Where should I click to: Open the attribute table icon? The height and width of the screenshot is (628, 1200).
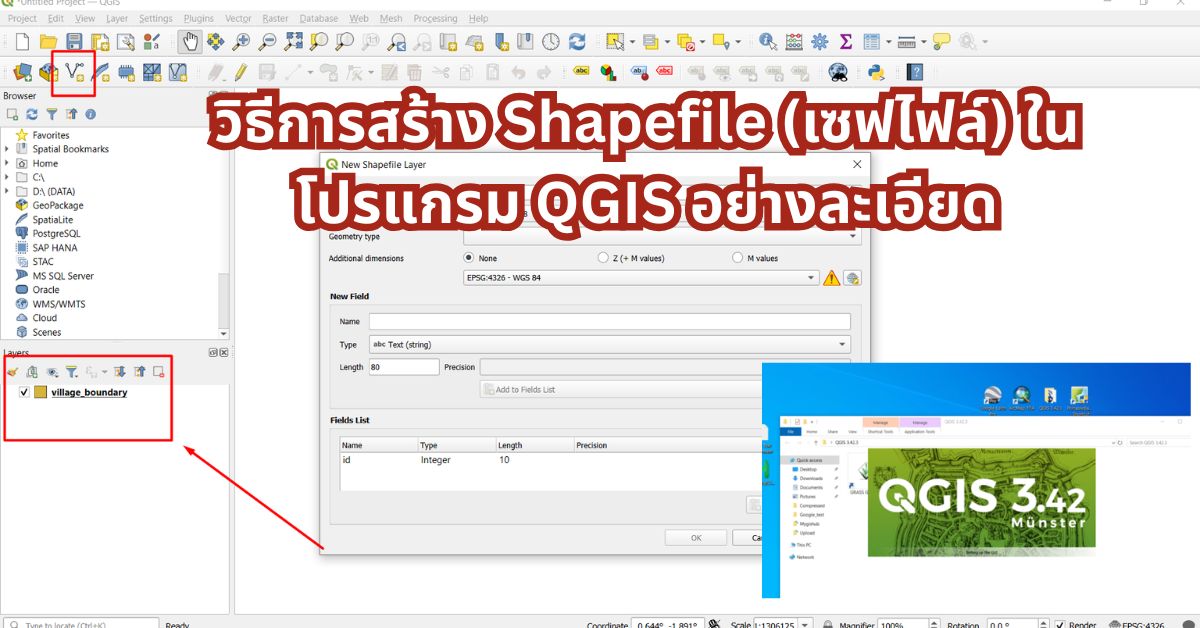pos(871,42)
